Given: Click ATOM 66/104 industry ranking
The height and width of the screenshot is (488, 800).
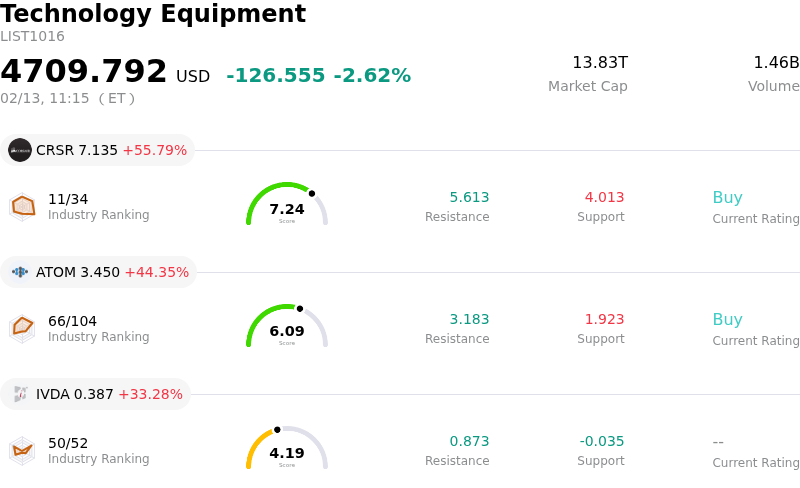Looking at the screenshot, I should (x=72, y=321).
